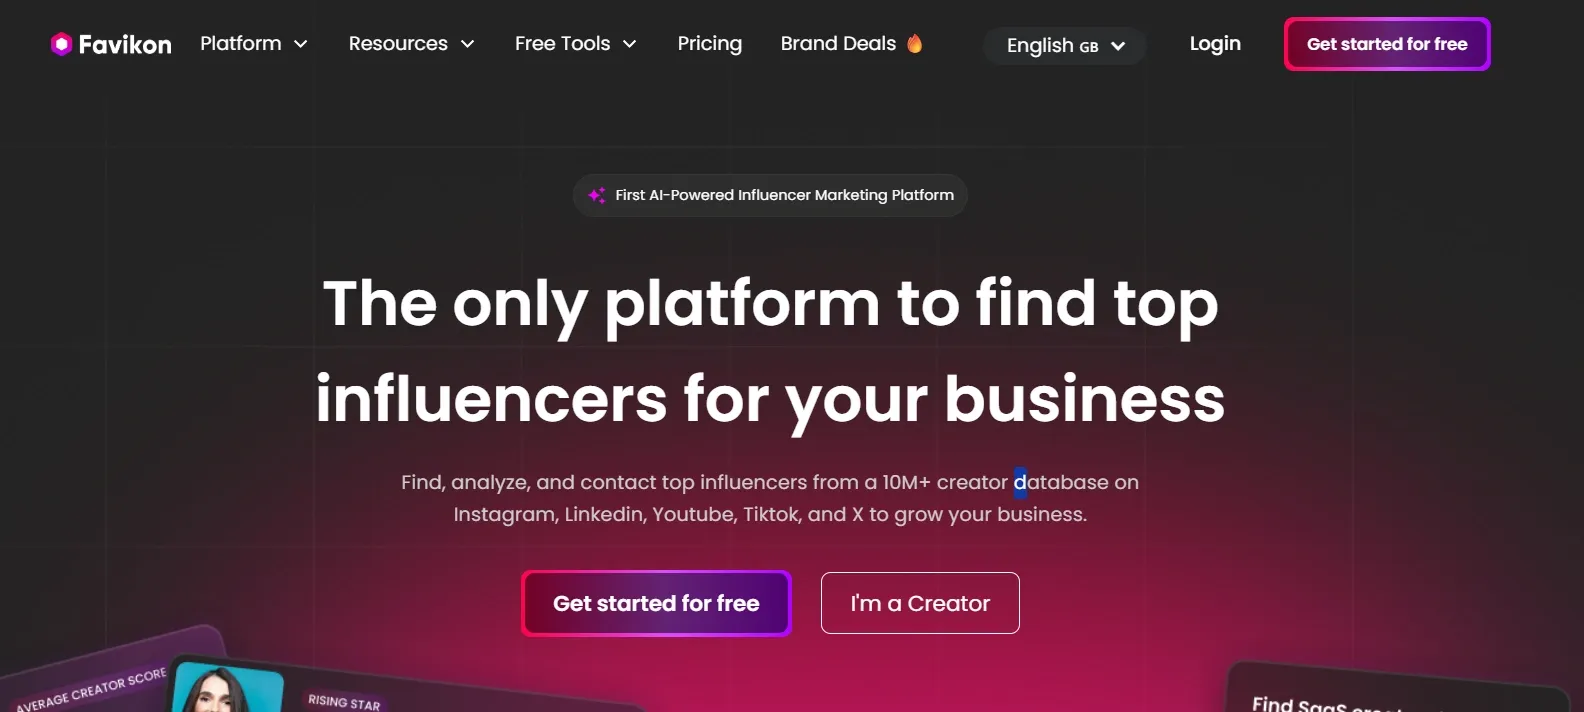Click the Rising Star label card
This screenshot has height=712, width=1584.
pos(344,702)
